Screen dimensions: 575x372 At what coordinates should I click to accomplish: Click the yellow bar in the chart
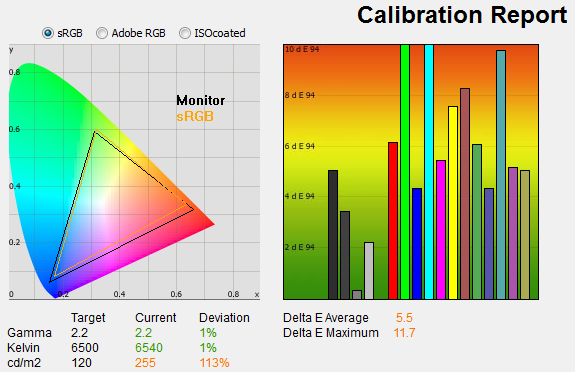[453, 203]
